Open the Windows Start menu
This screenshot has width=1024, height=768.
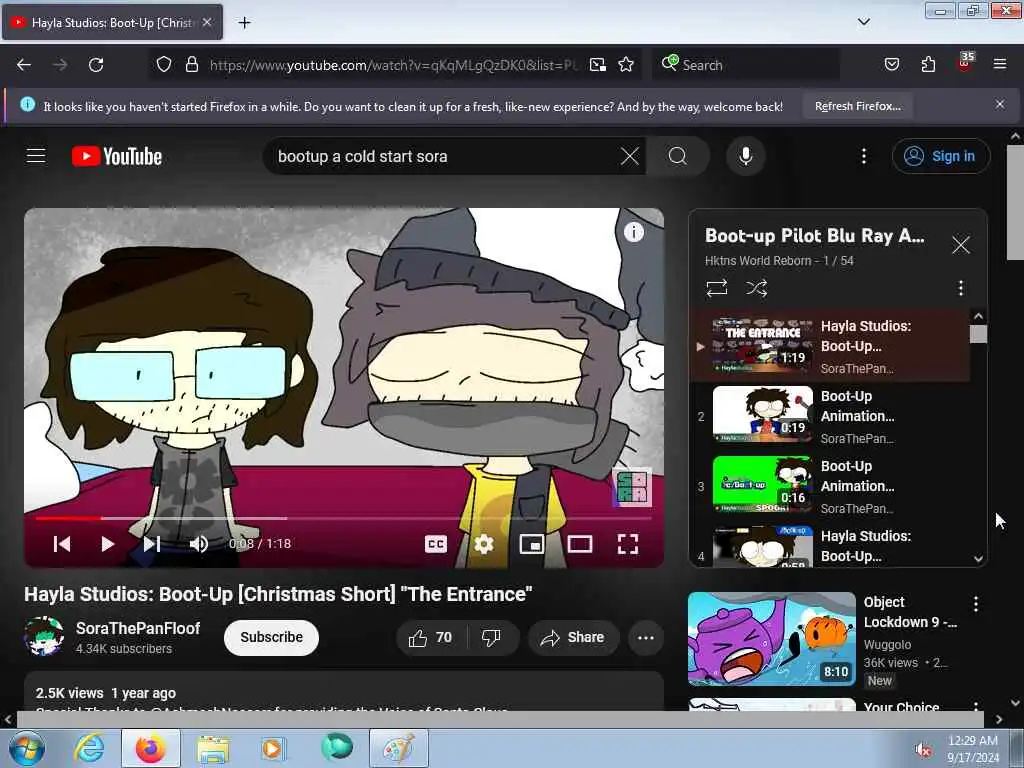[27, 748]
